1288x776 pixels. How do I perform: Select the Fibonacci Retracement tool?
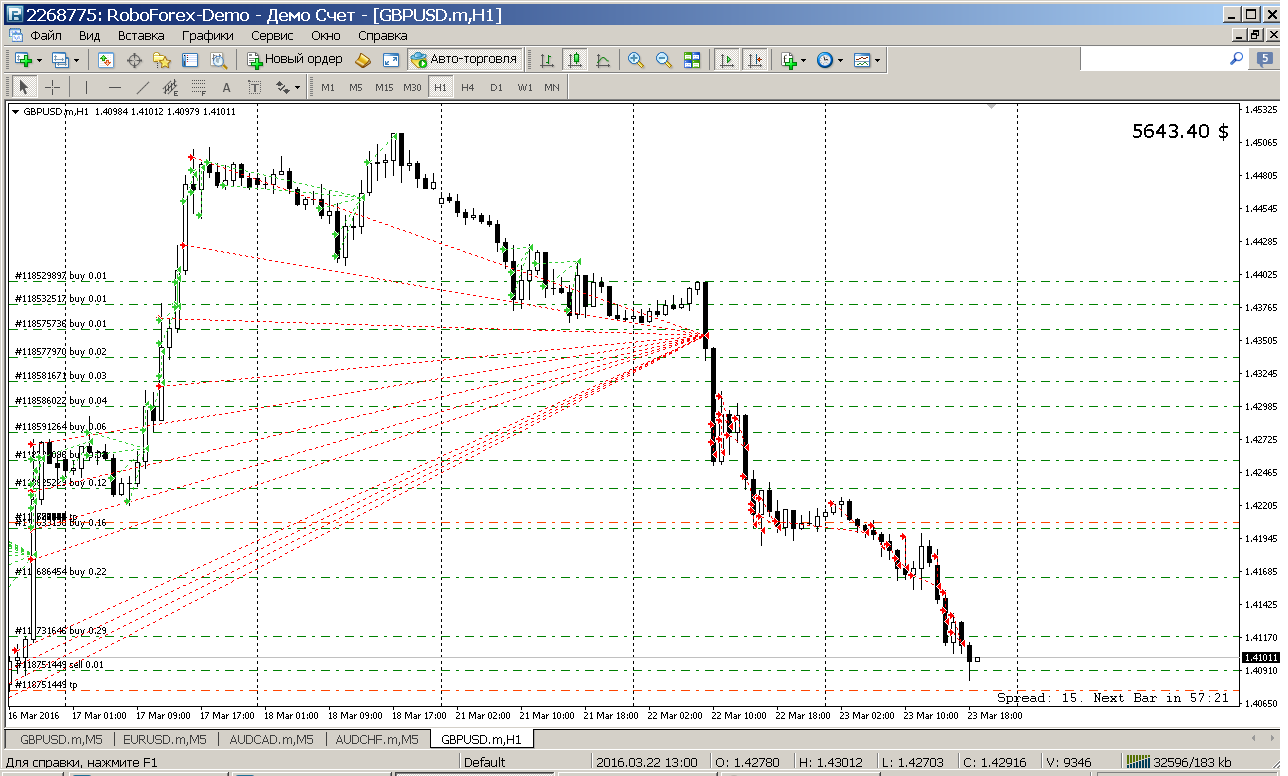198,87
